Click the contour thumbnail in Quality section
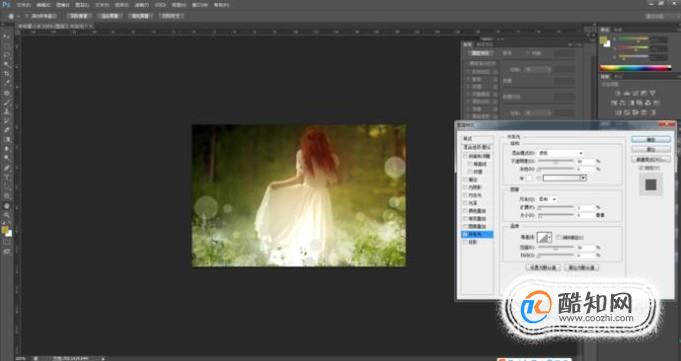This screenshot has width=681, height=361. point(543,237)
